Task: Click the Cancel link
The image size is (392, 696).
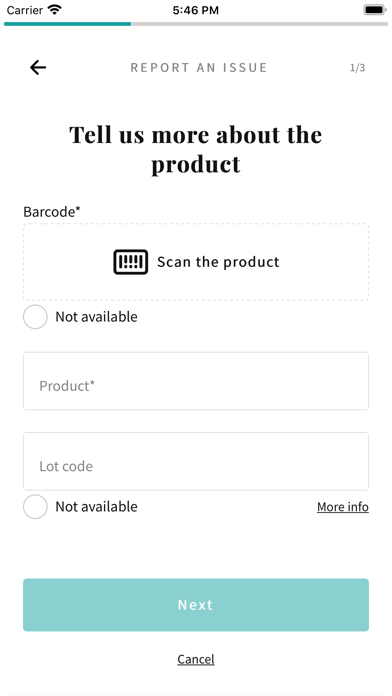Action: point(196,659)
